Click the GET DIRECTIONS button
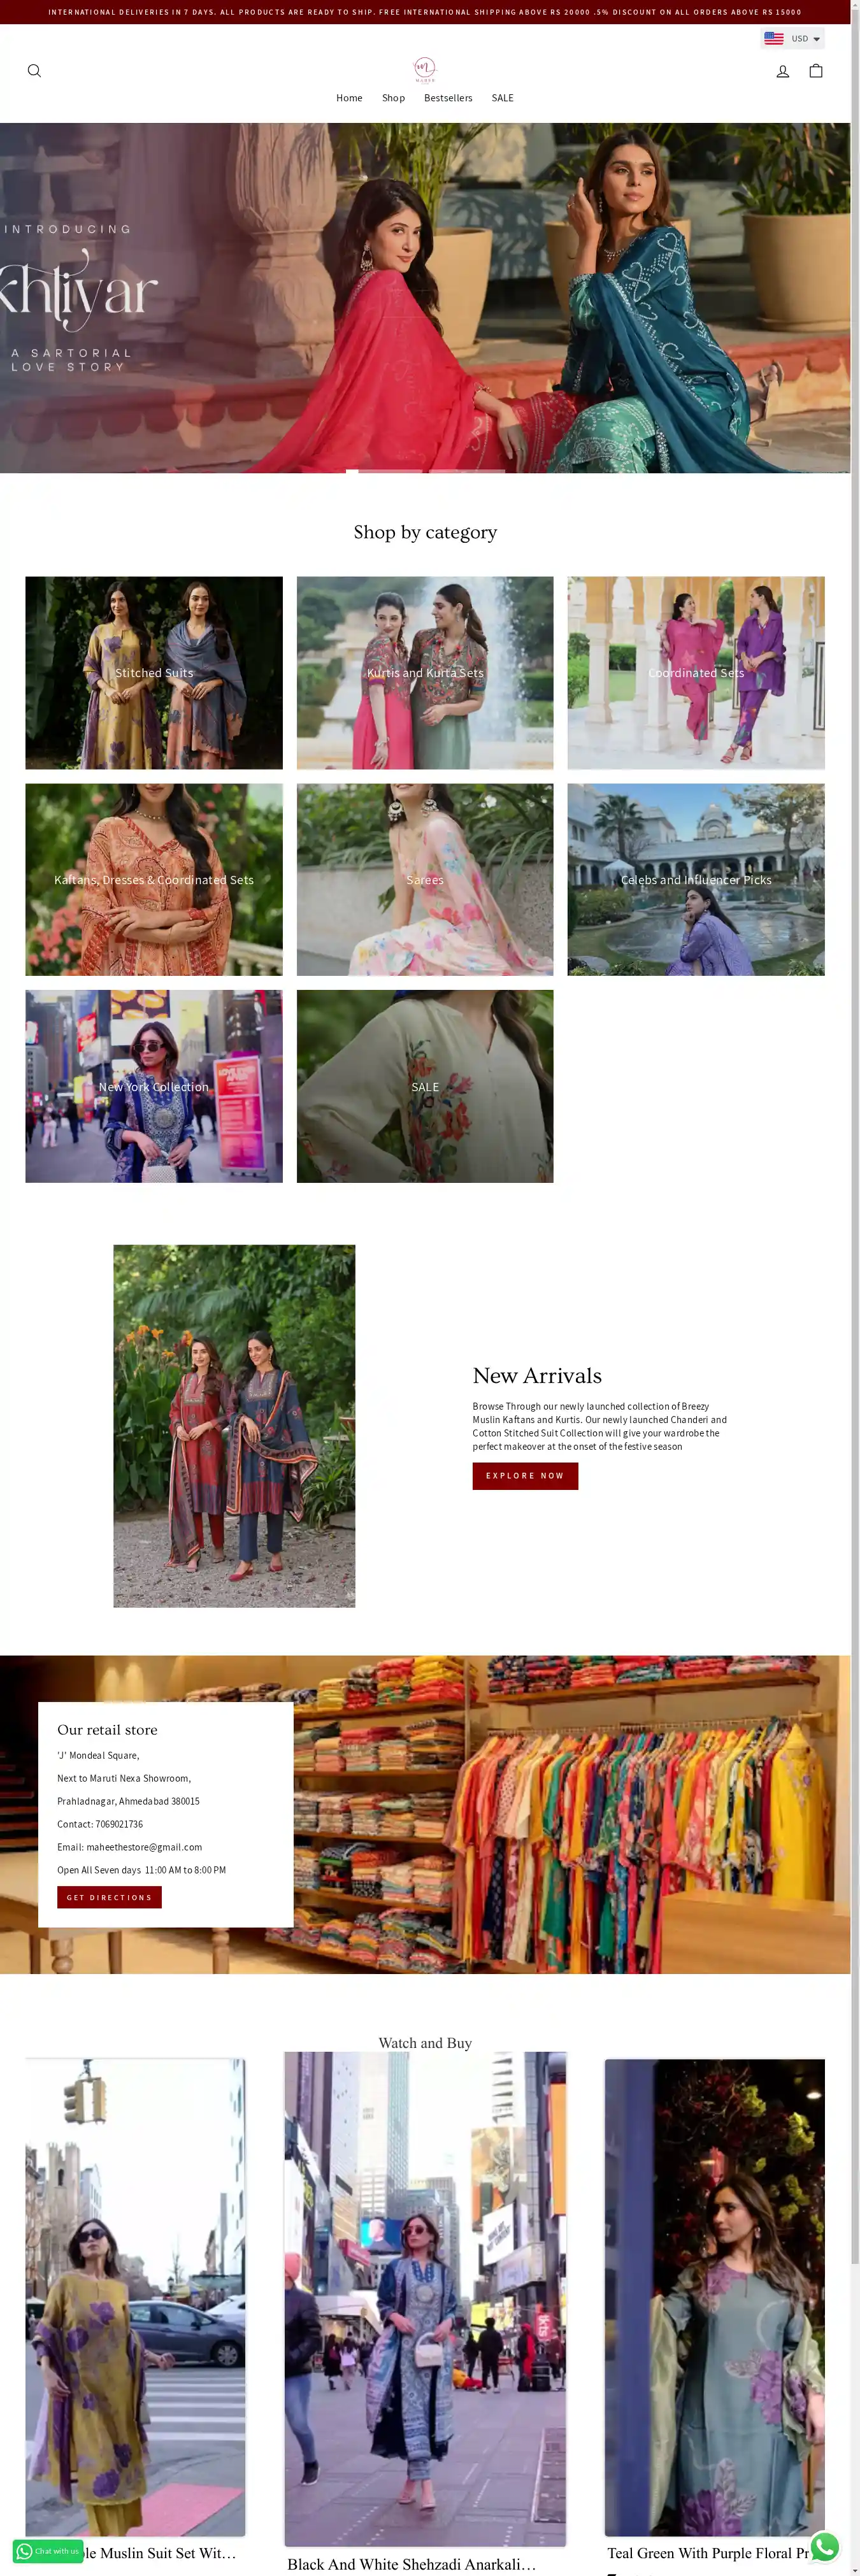 [109, 1897]
